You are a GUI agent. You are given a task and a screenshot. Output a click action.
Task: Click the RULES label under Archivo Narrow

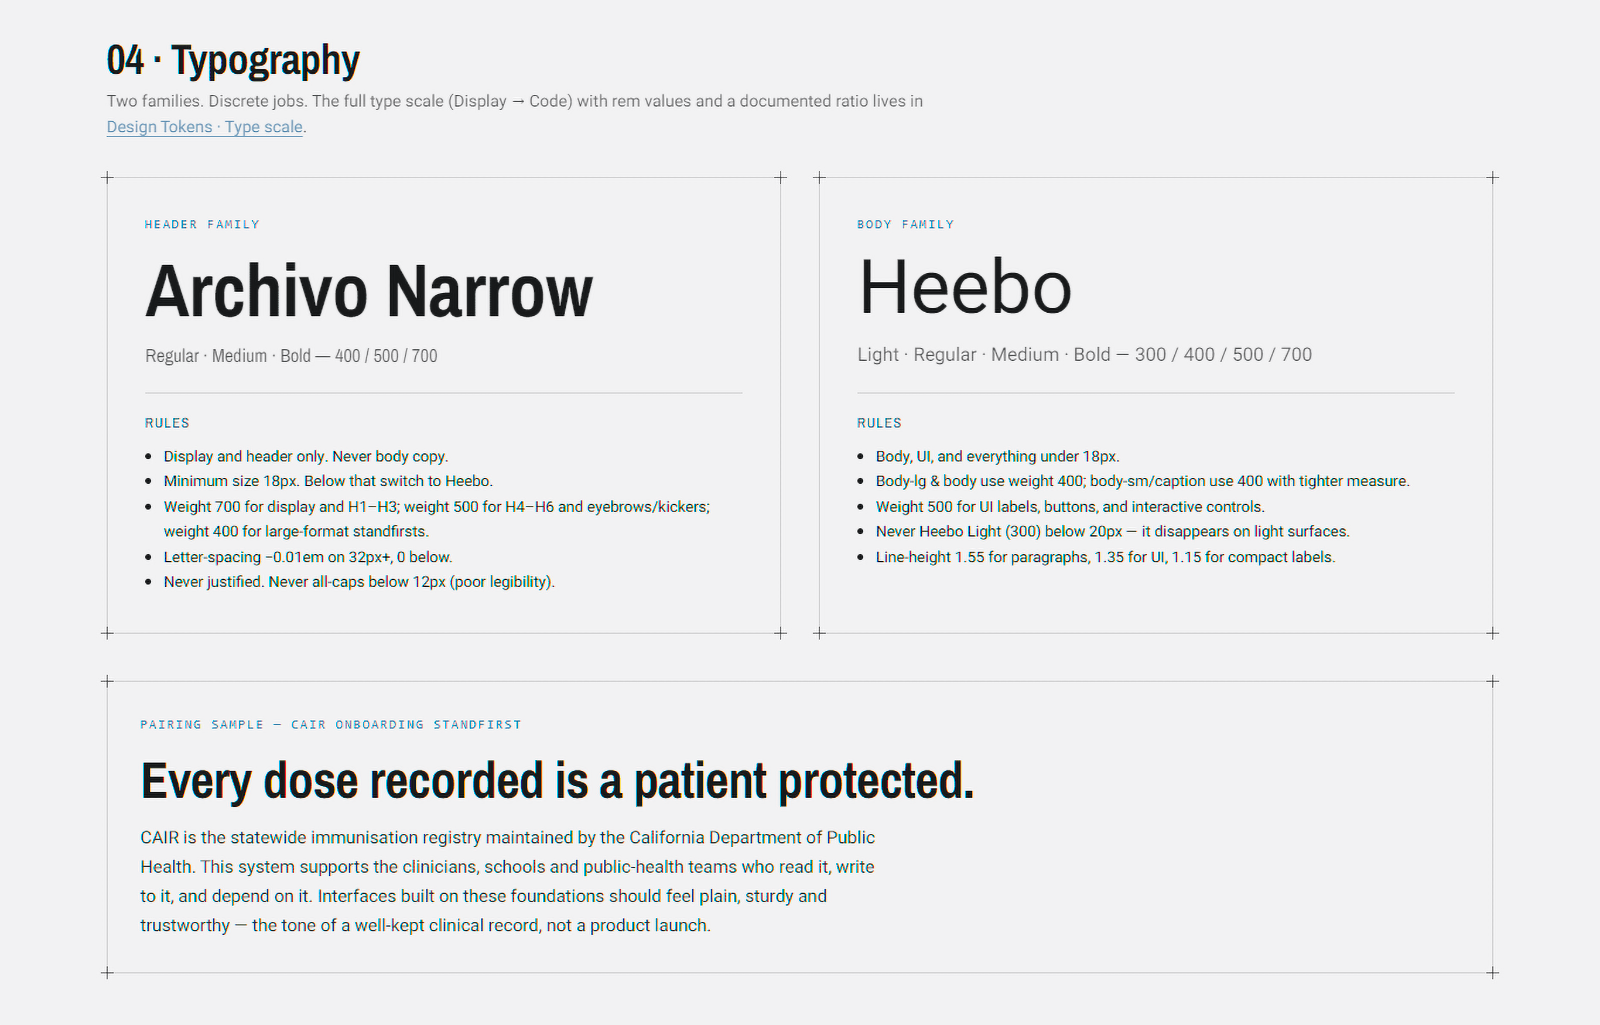[x=167, y=423]
